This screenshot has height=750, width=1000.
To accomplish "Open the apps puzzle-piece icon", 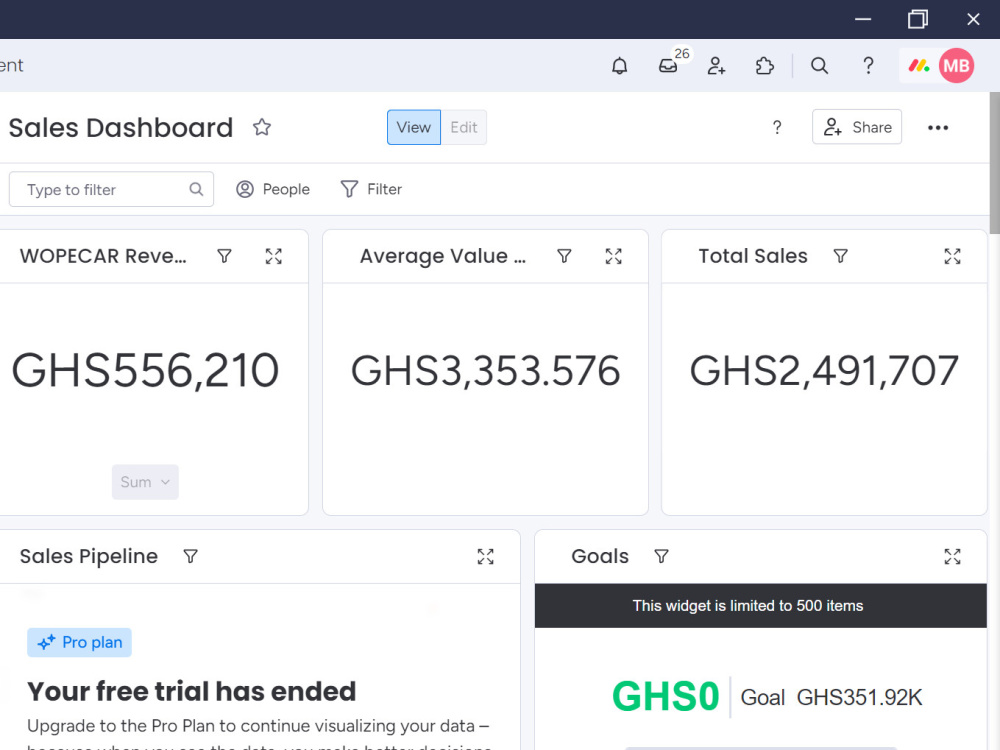I will coord(764,66).
